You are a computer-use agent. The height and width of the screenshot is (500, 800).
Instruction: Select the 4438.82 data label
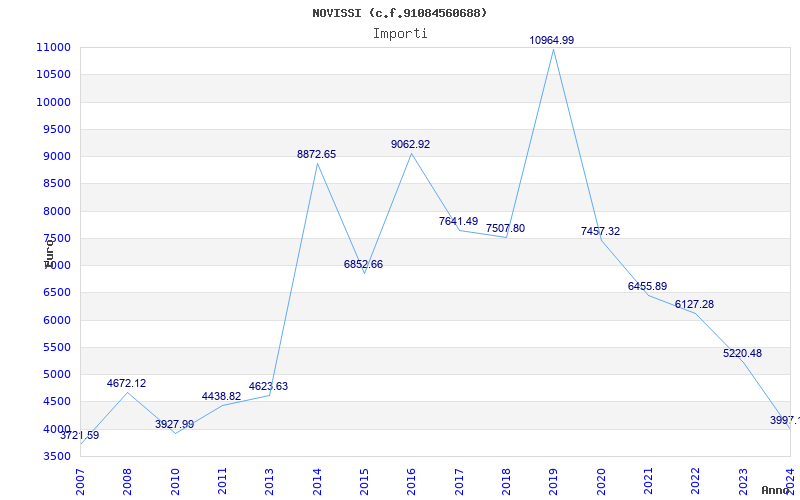pos(221,396)
